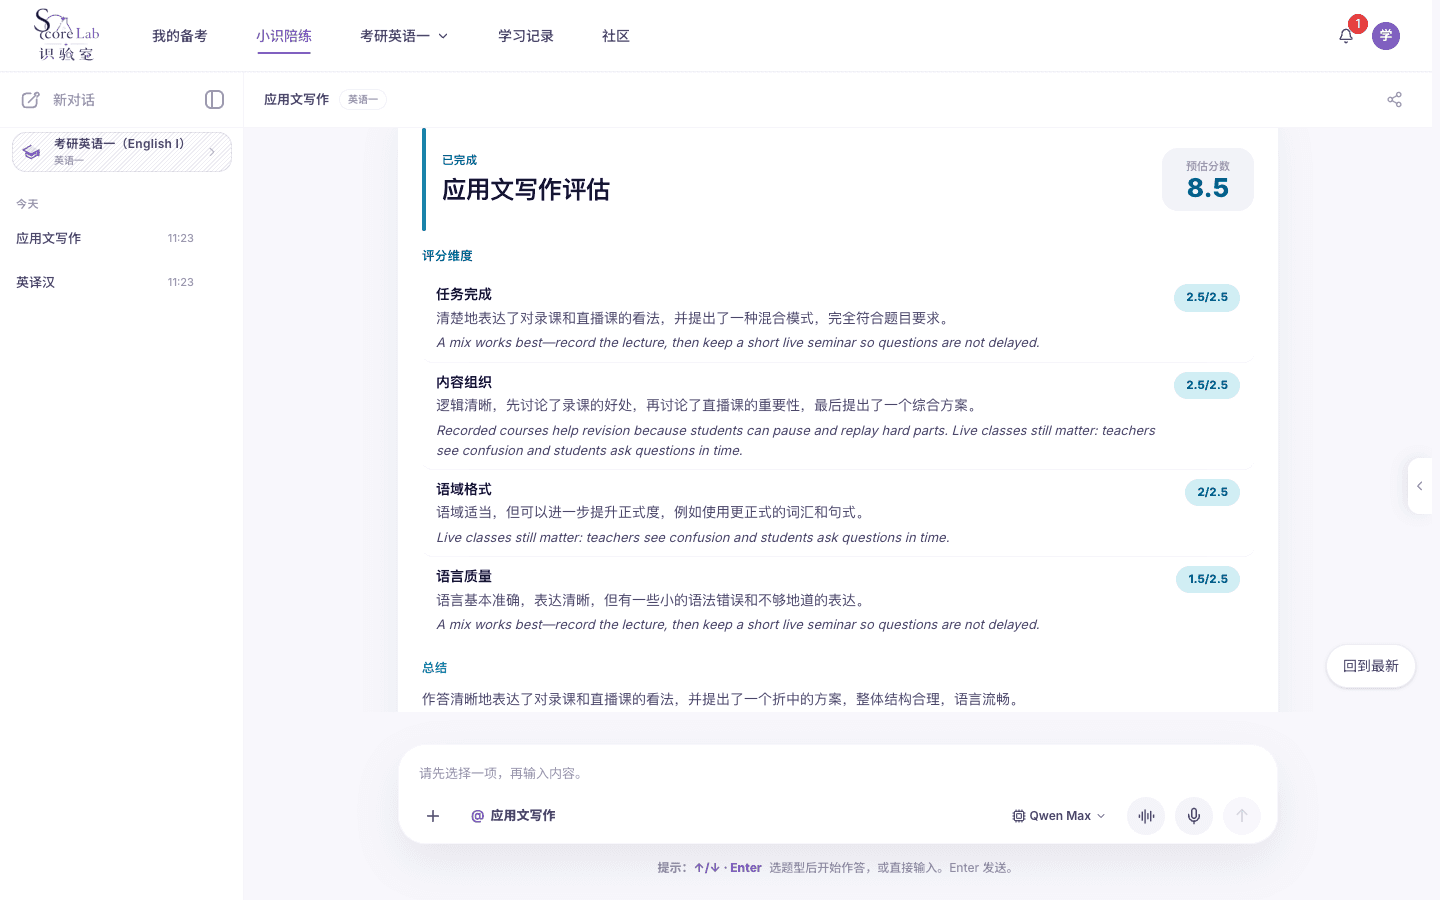Open the voice waveform mode

click(1146, 816)
